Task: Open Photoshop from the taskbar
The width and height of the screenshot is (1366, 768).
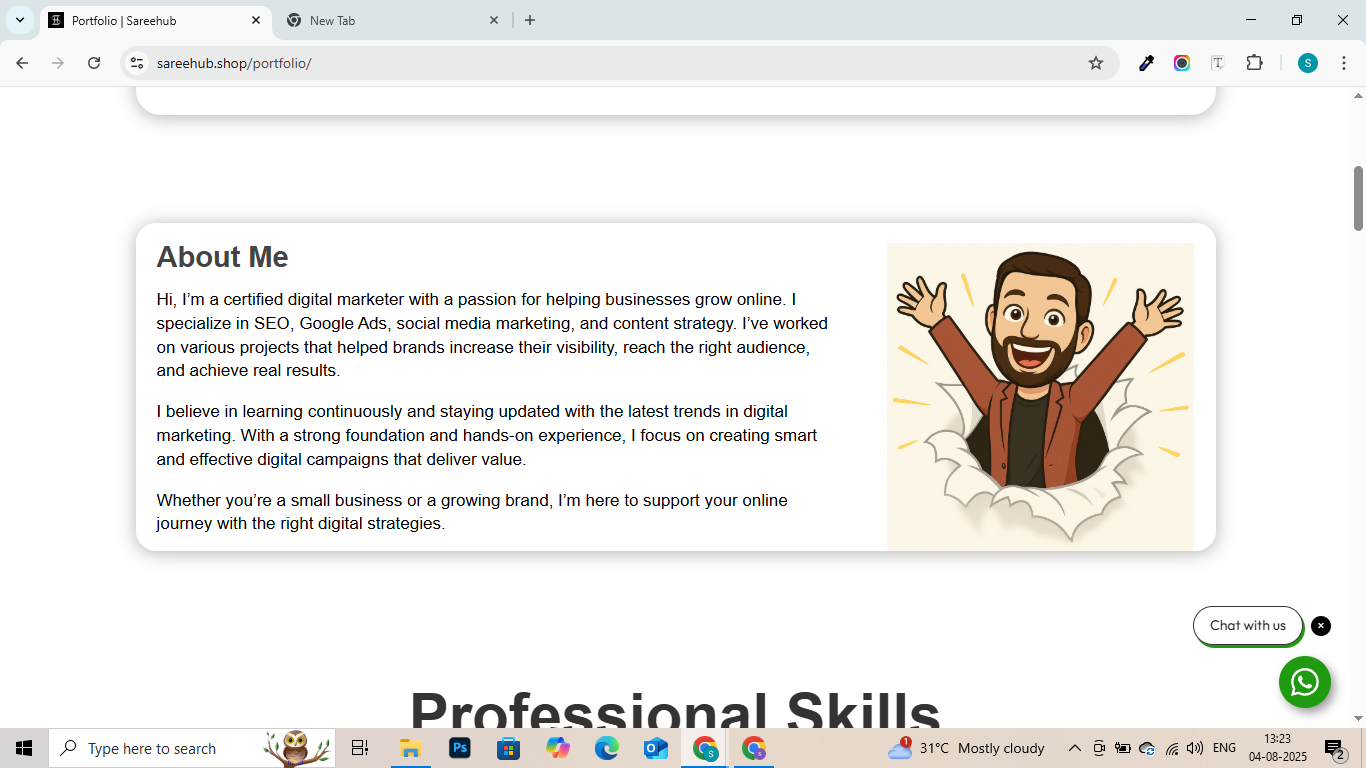Action: click(x=460, y=748)
